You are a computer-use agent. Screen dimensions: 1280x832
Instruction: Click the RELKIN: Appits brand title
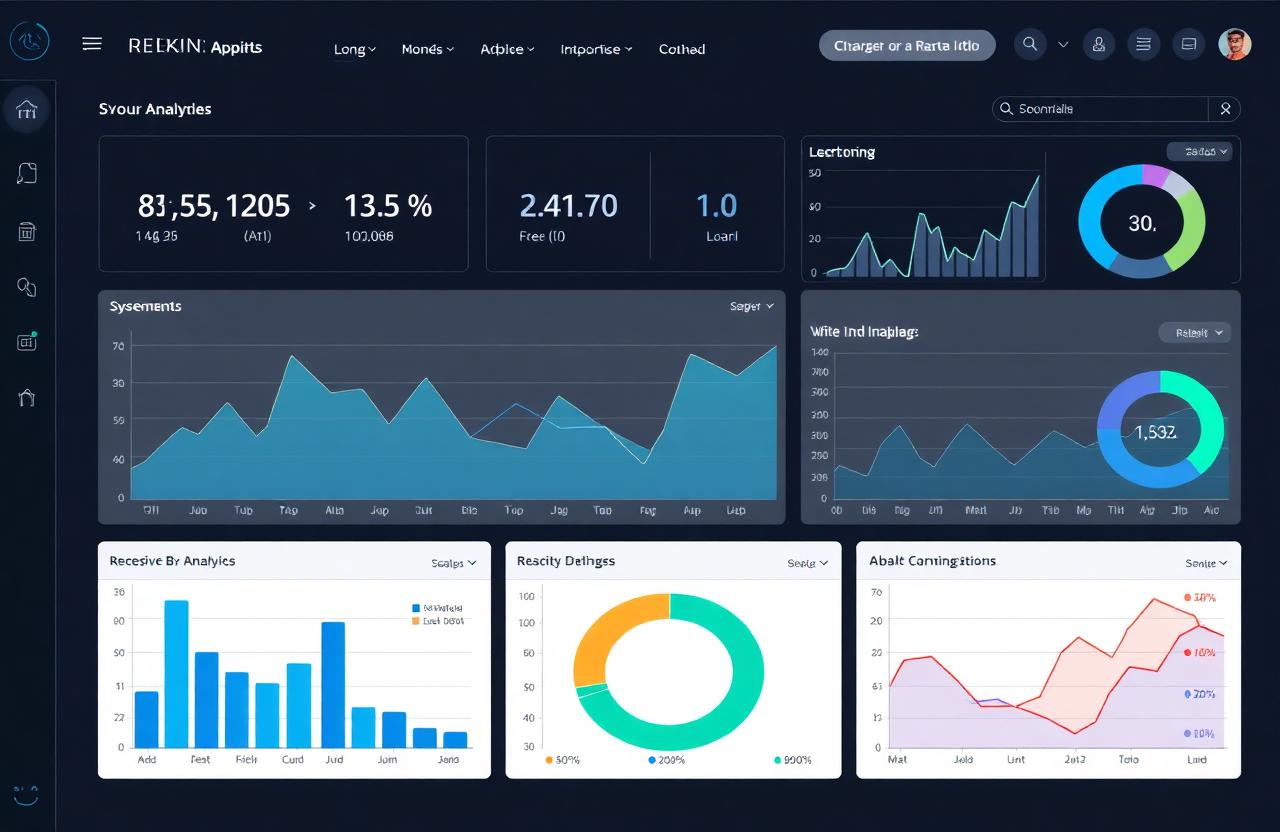click(x=195, y=46)
